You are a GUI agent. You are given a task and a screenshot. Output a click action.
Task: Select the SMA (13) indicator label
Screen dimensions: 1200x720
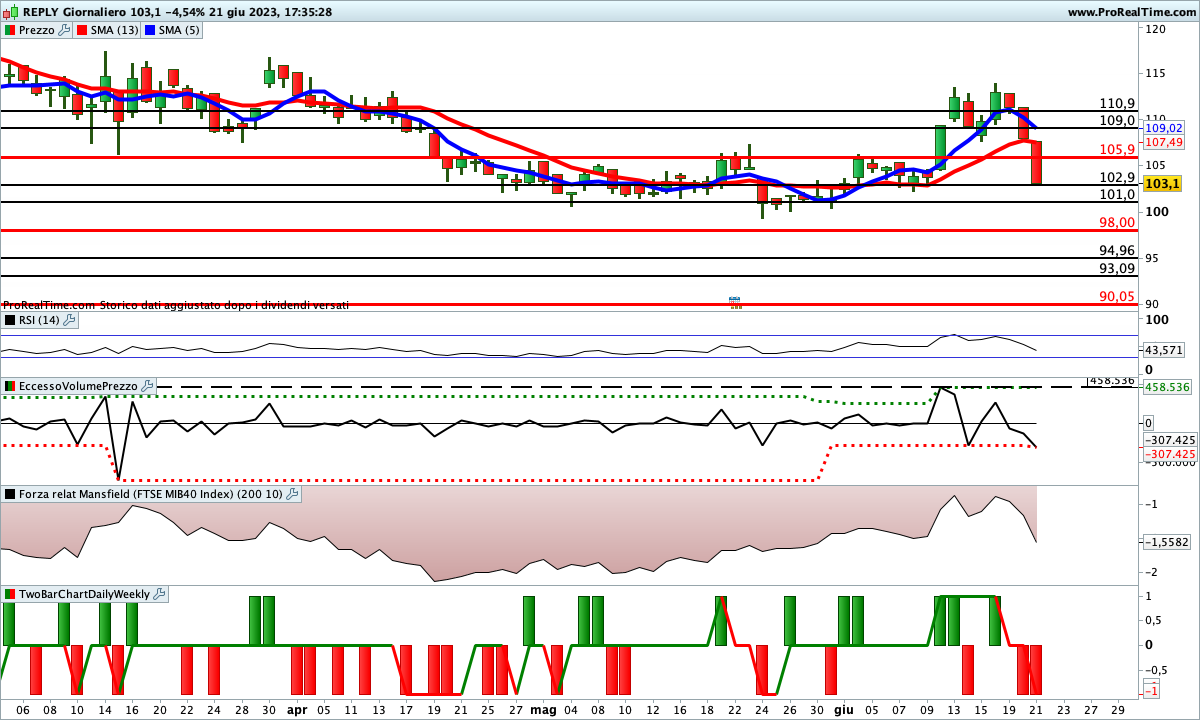point(115,30)
